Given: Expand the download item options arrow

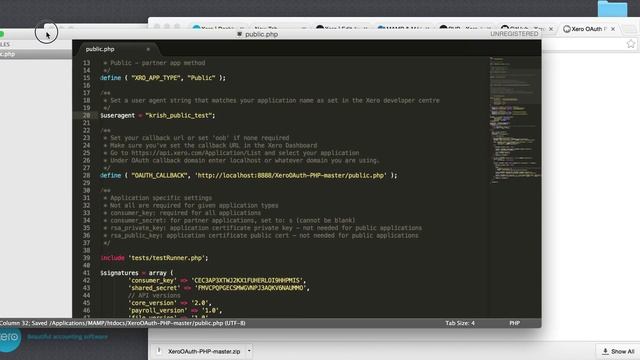Looking at the screenshot, I should click(249, 351).
